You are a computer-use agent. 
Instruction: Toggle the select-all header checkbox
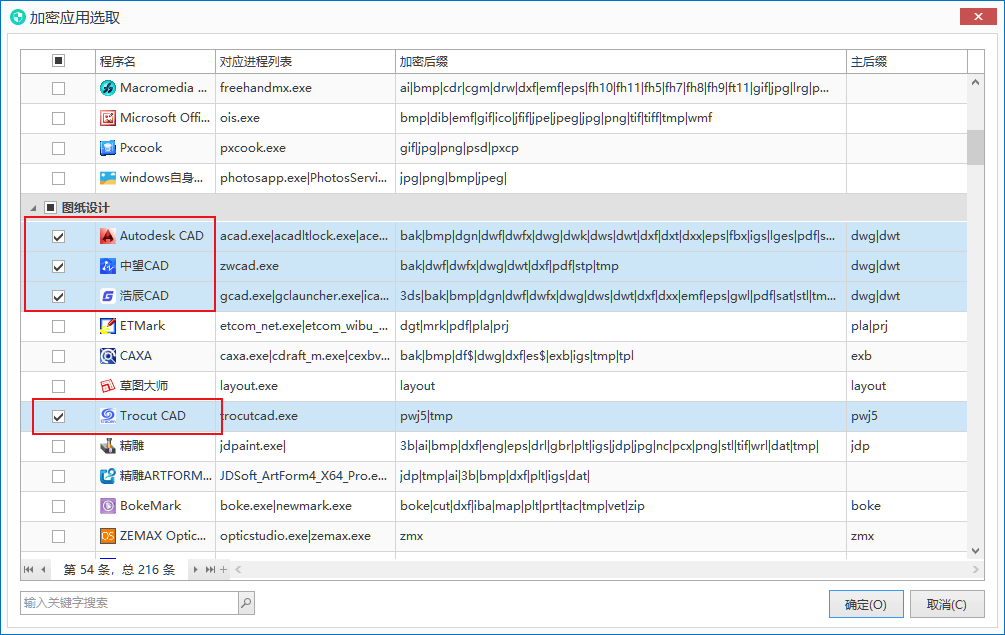click(58, 61)
